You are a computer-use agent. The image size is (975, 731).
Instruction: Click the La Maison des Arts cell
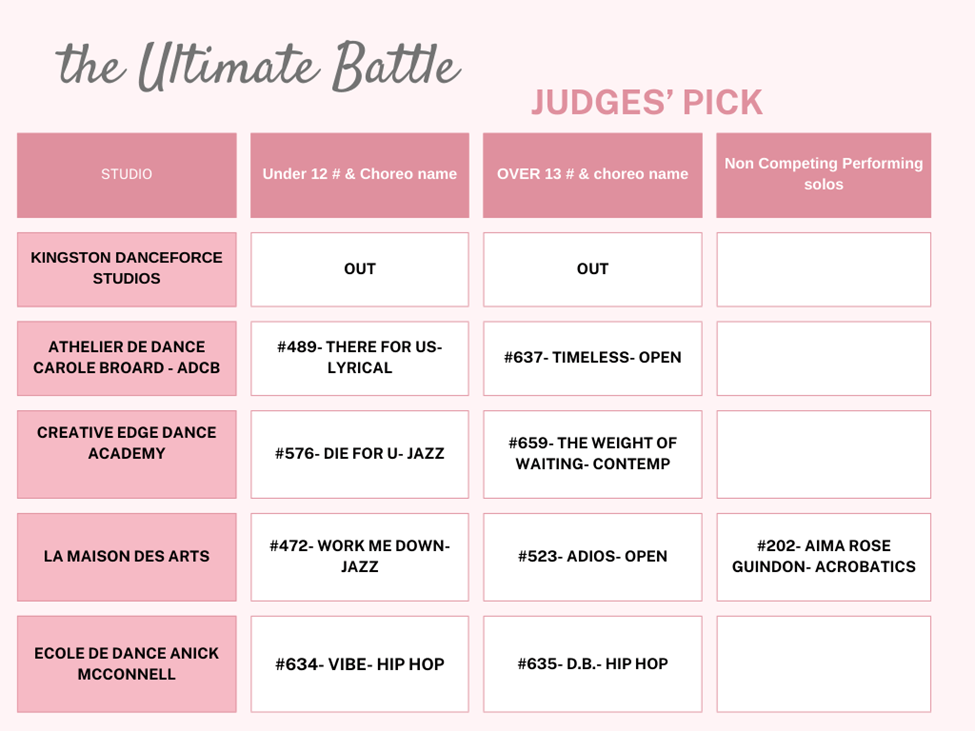tap(127, 556)
